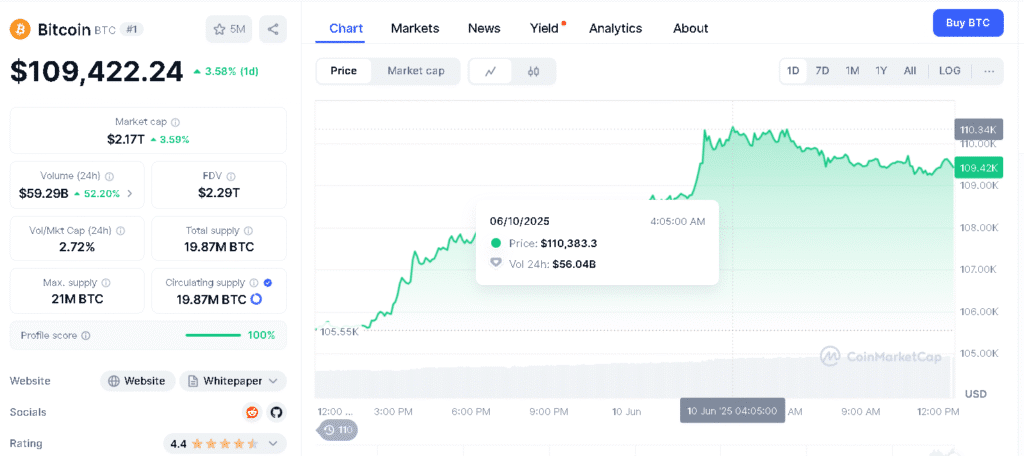
Task: Open the Reddit social link icon
Action: tap(252, 412)
